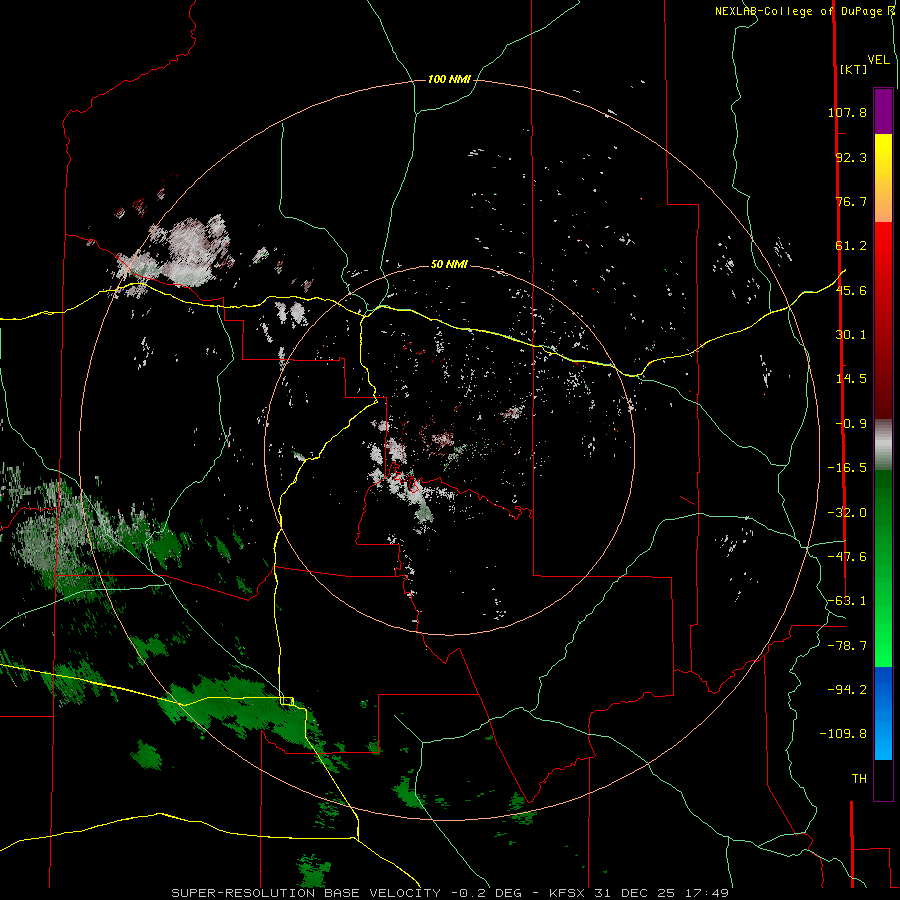Click the [KT] units label
Viewport: 900px width, 900px height.
tap(854, 69)
